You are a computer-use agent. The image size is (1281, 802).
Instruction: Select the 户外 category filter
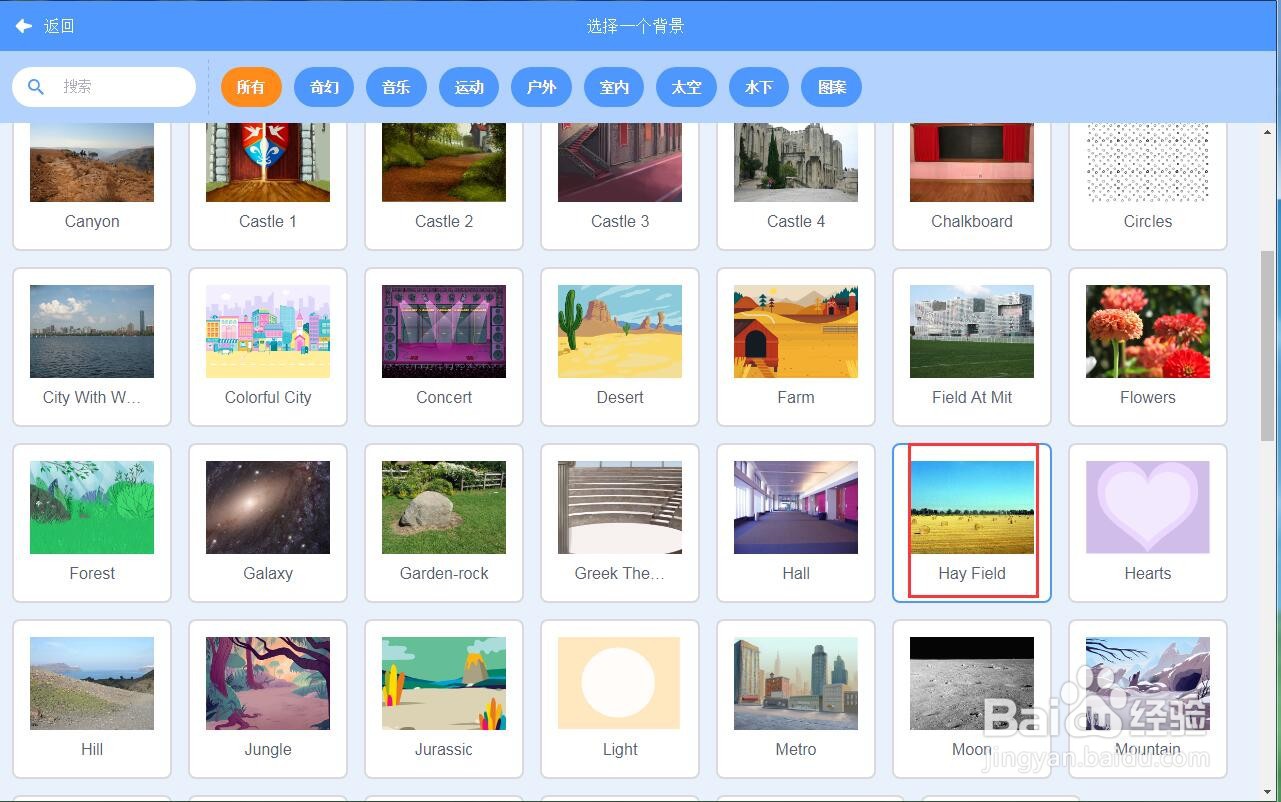click(541, 87)
